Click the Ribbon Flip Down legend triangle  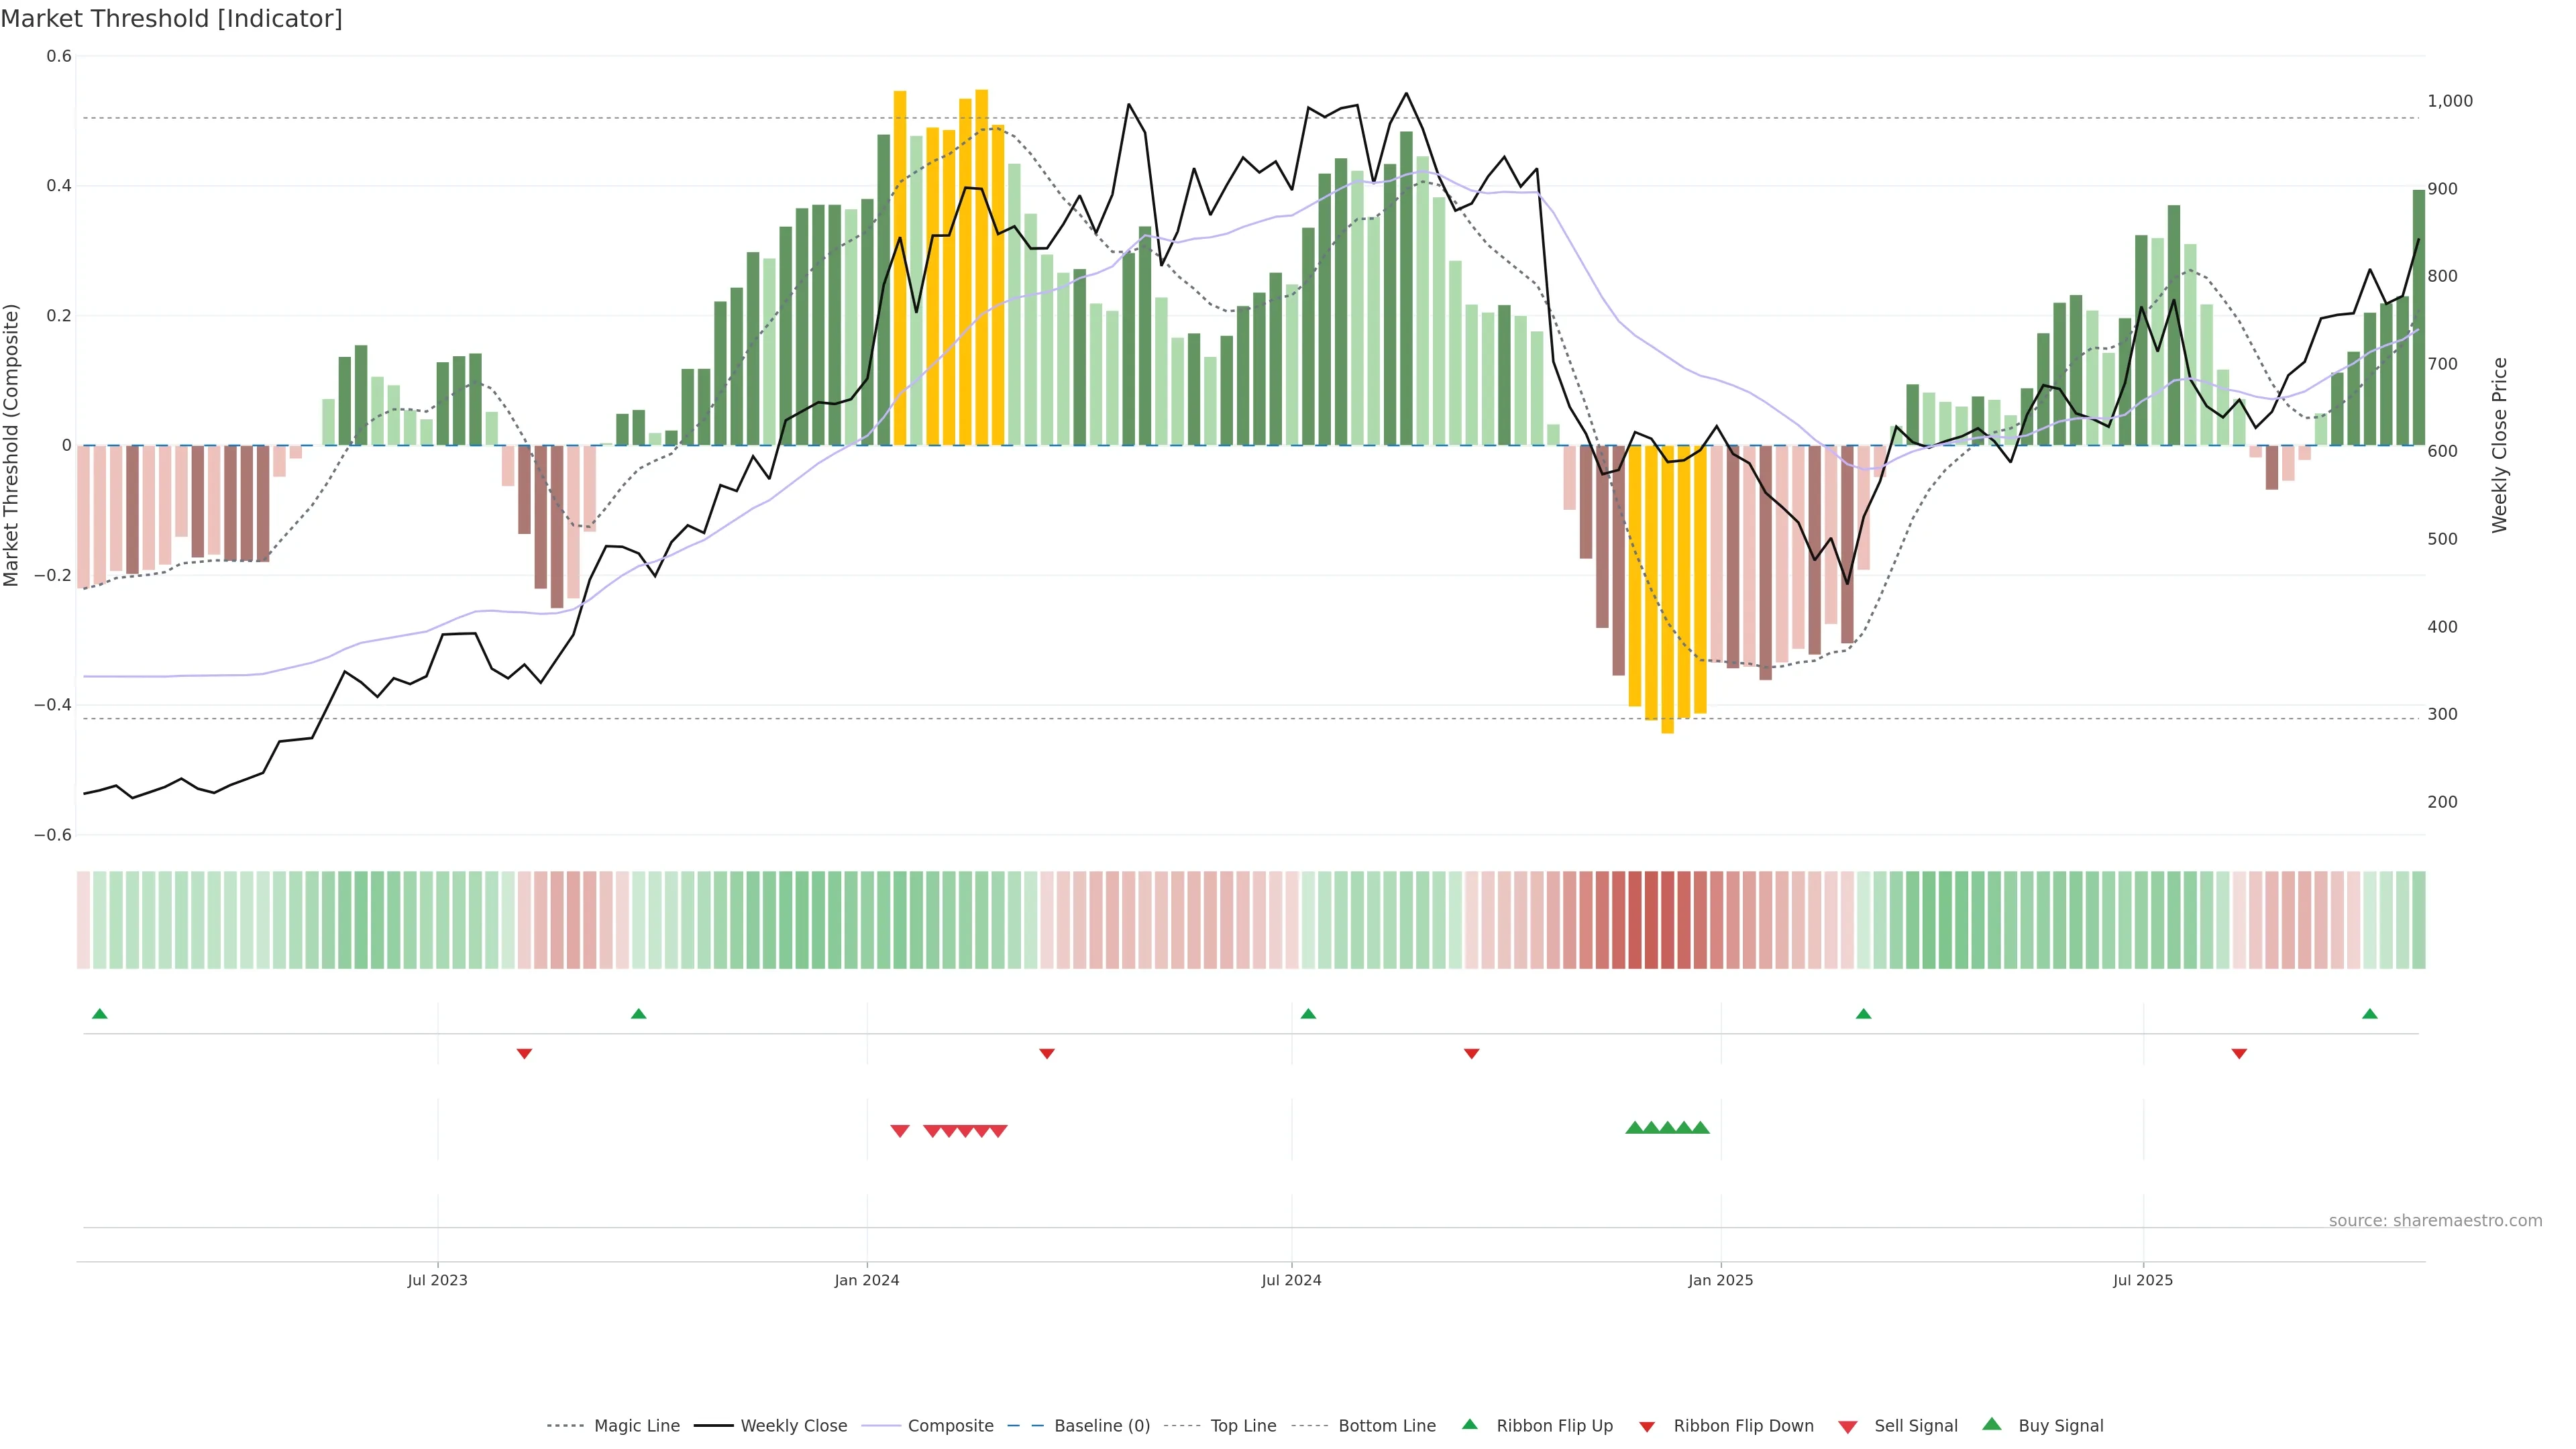tap(1647, 1426)
